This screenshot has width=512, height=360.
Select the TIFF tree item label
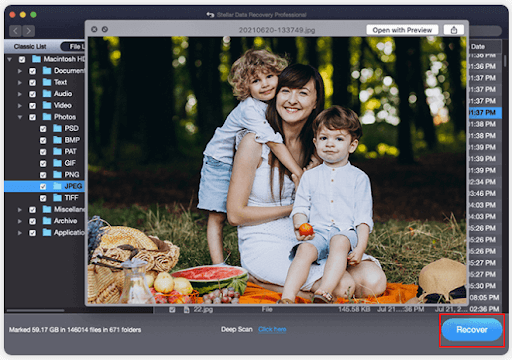[x=71, y=198]
